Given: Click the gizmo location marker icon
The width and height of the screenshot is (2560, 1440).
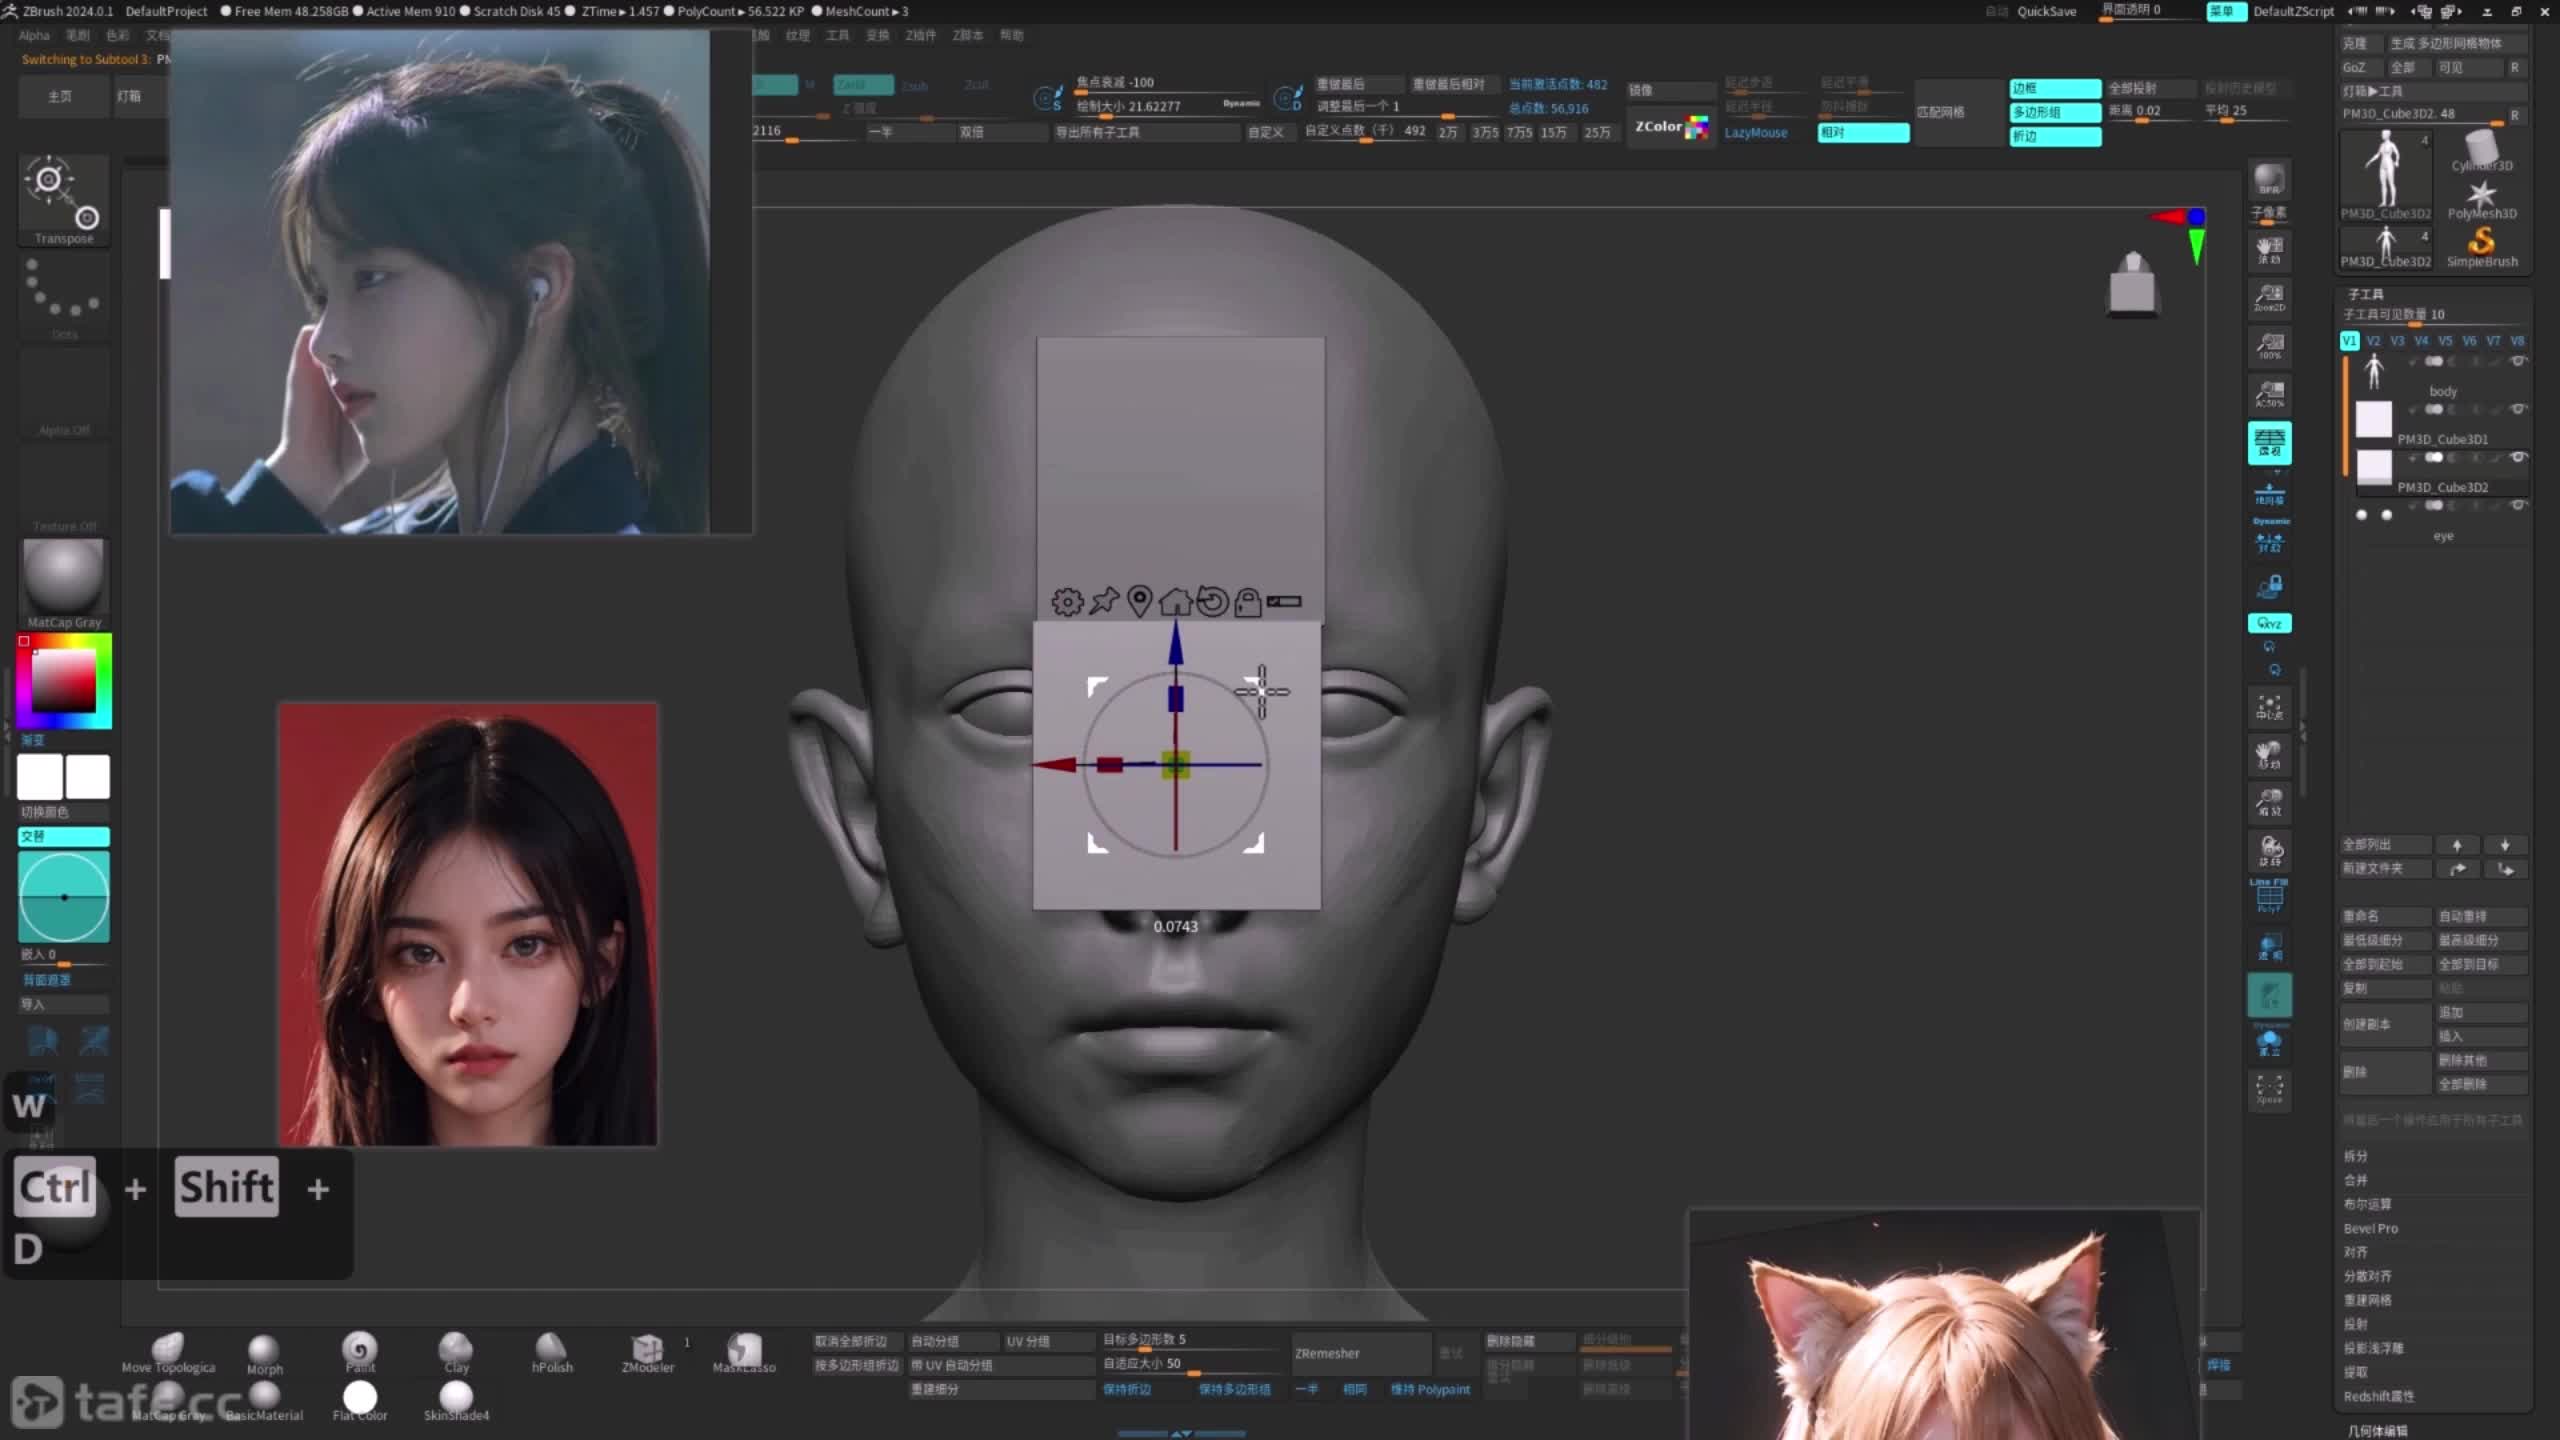Looking at the screenshot, I should click(x=1139, y=601).
